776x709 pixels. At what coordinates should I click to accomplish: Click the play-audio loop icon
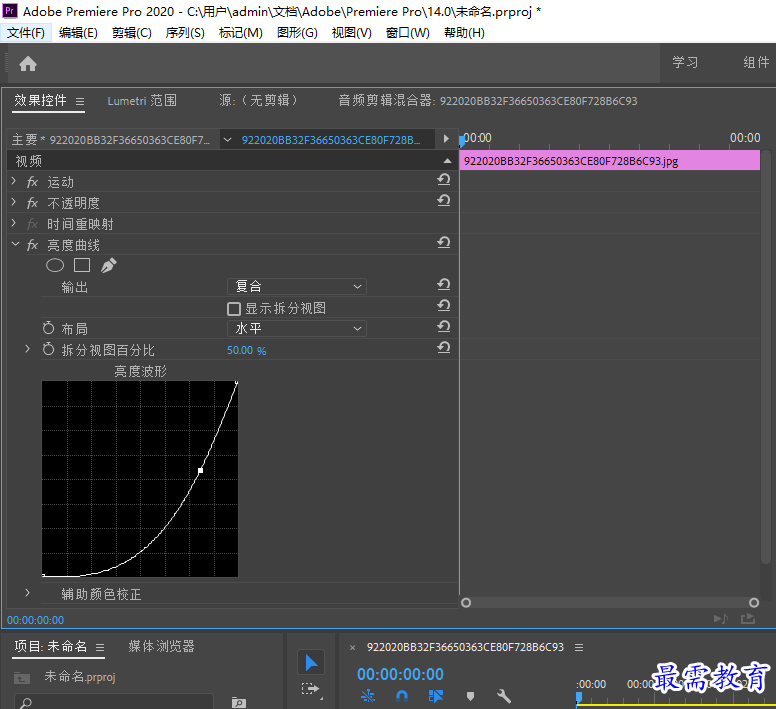tap(721, 618)
